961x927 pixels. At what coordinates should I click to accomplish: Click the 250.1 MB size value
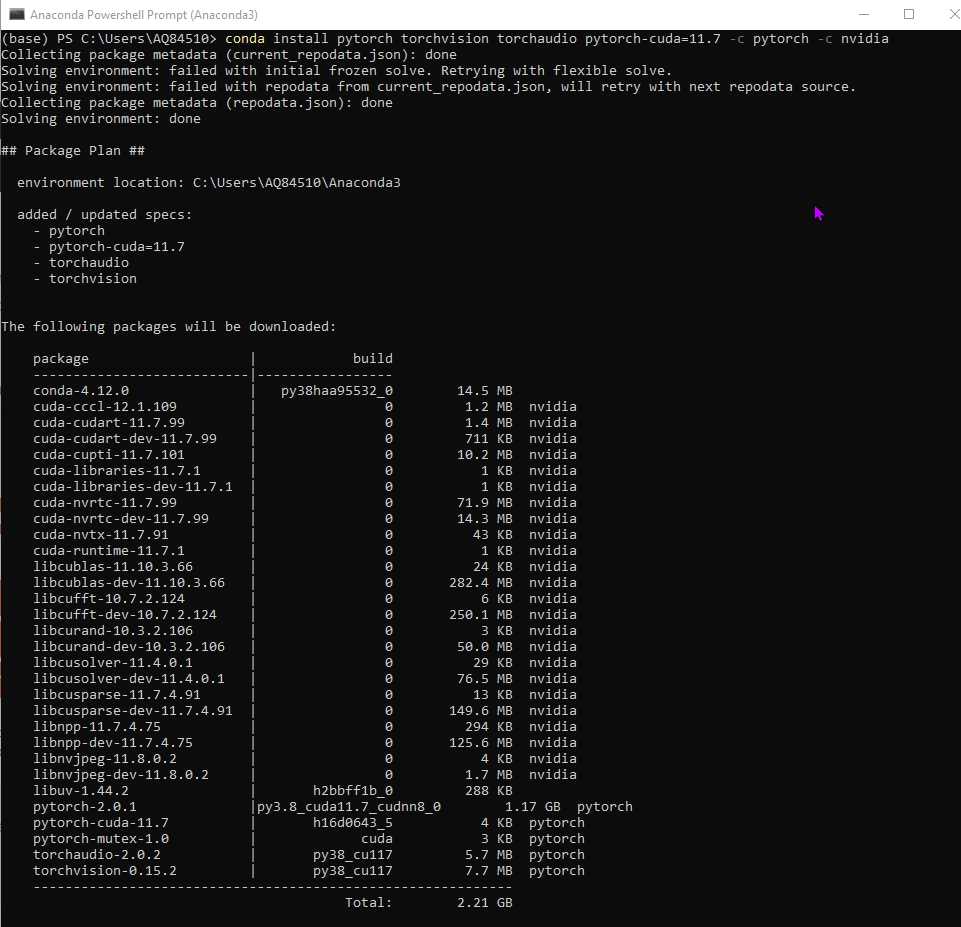[480, 614]
